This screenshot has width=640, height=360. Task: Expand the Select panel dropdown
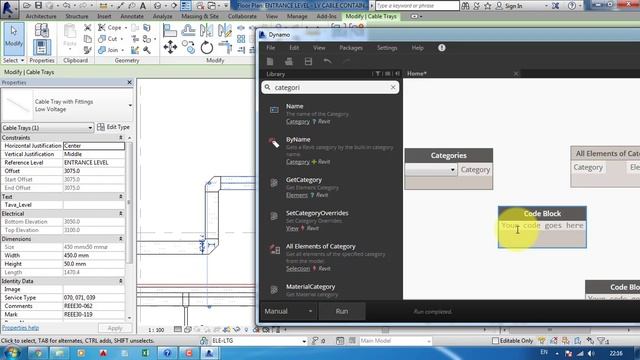(x=14, y=60)
